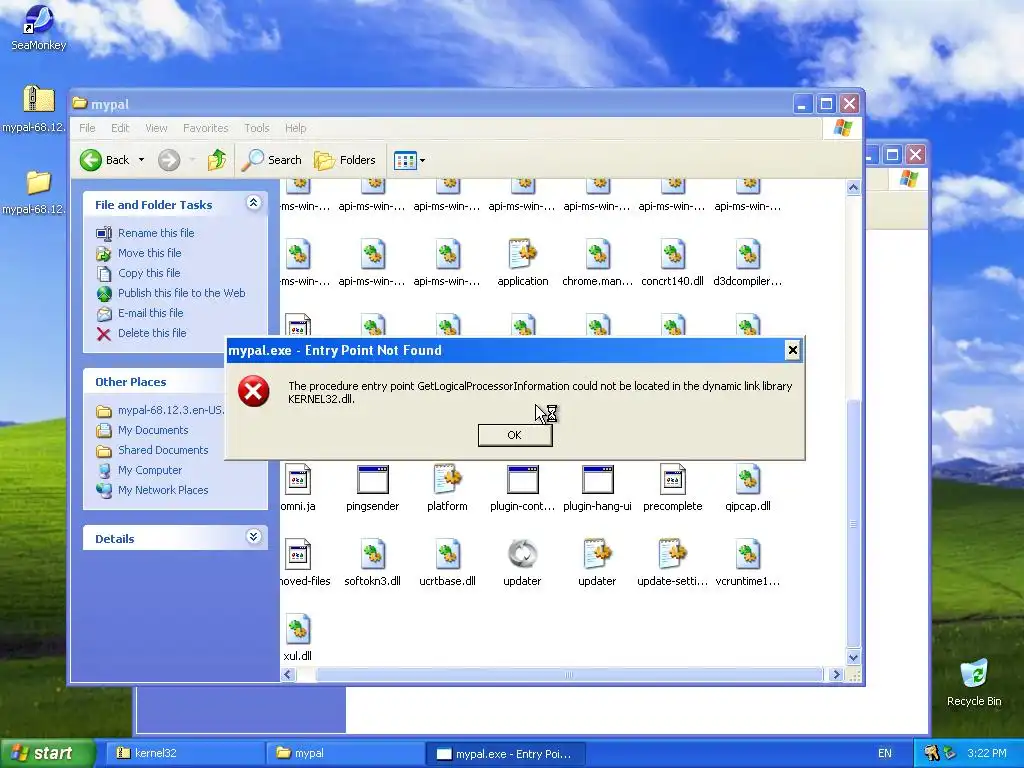Select the vcruntime140 dll file icon
This screenshot has width=1024, height=768.
coord(748,554)
